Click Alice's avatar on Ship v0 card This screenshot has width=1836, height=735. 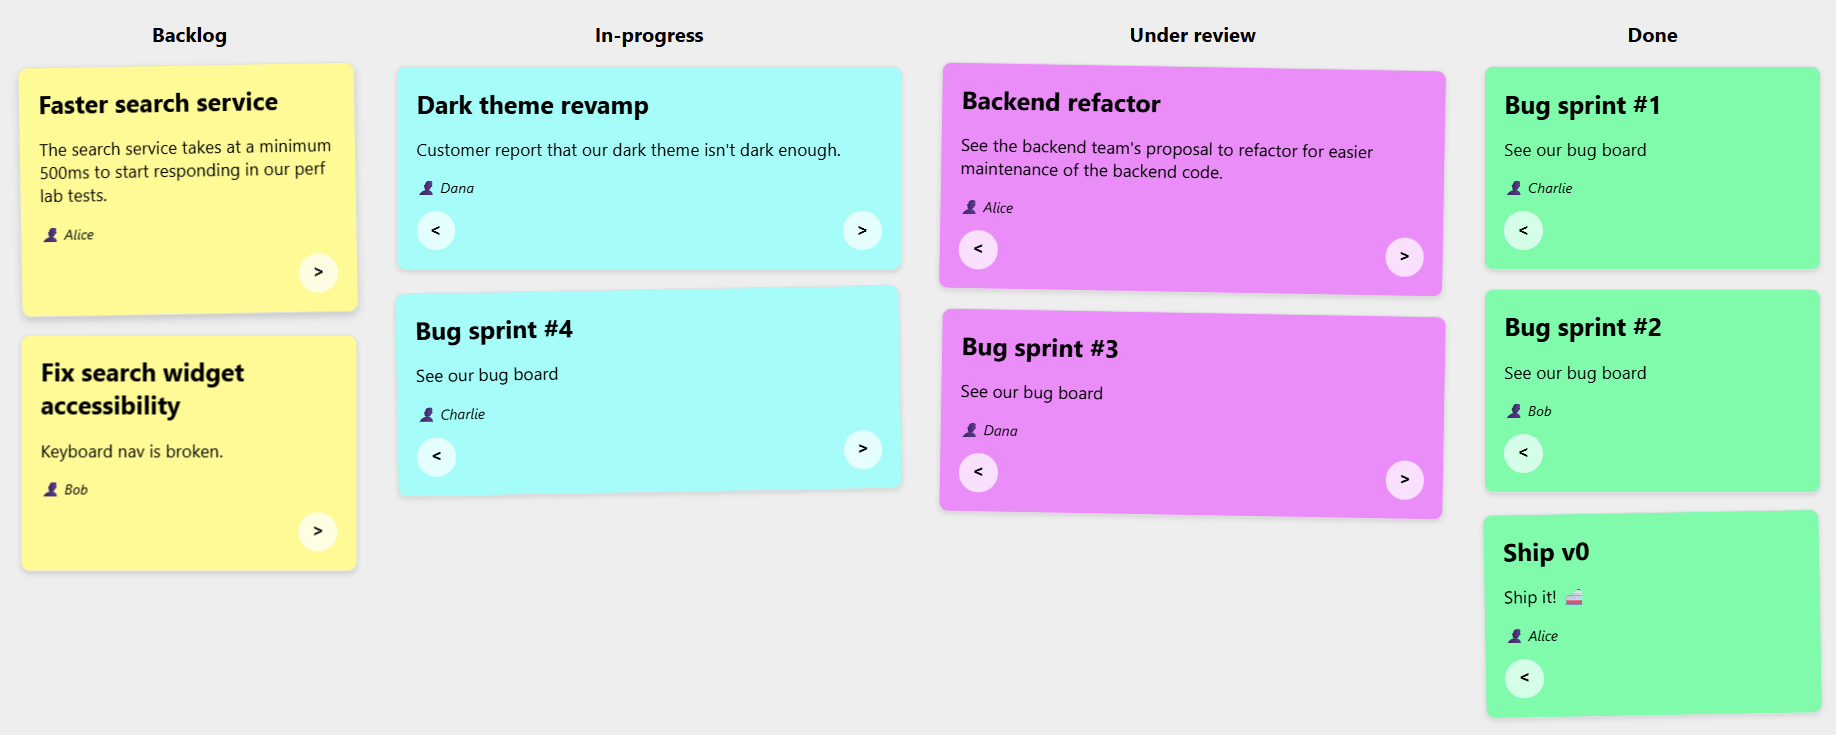coord(1513,635)
